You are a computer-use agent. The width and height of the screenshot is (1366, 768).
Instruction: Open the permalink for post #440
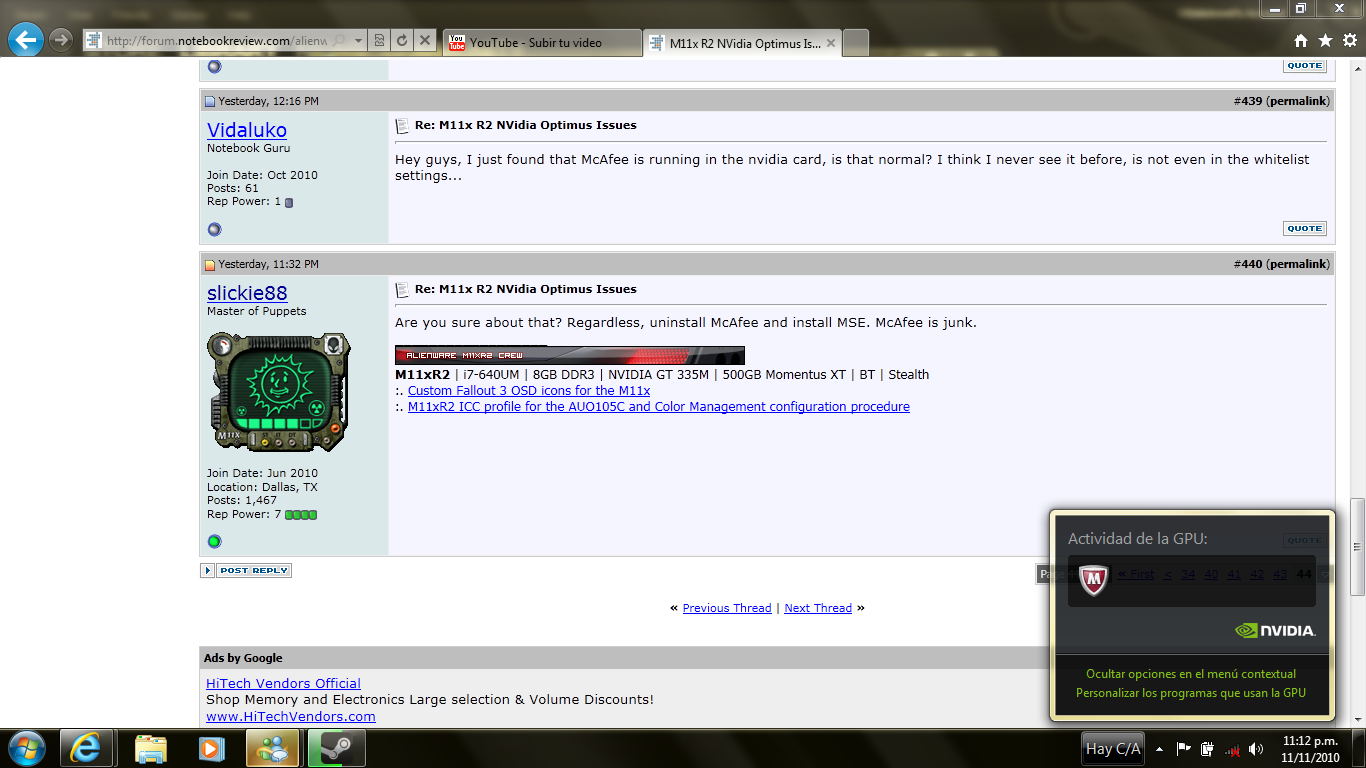[x=1298, y=264]
